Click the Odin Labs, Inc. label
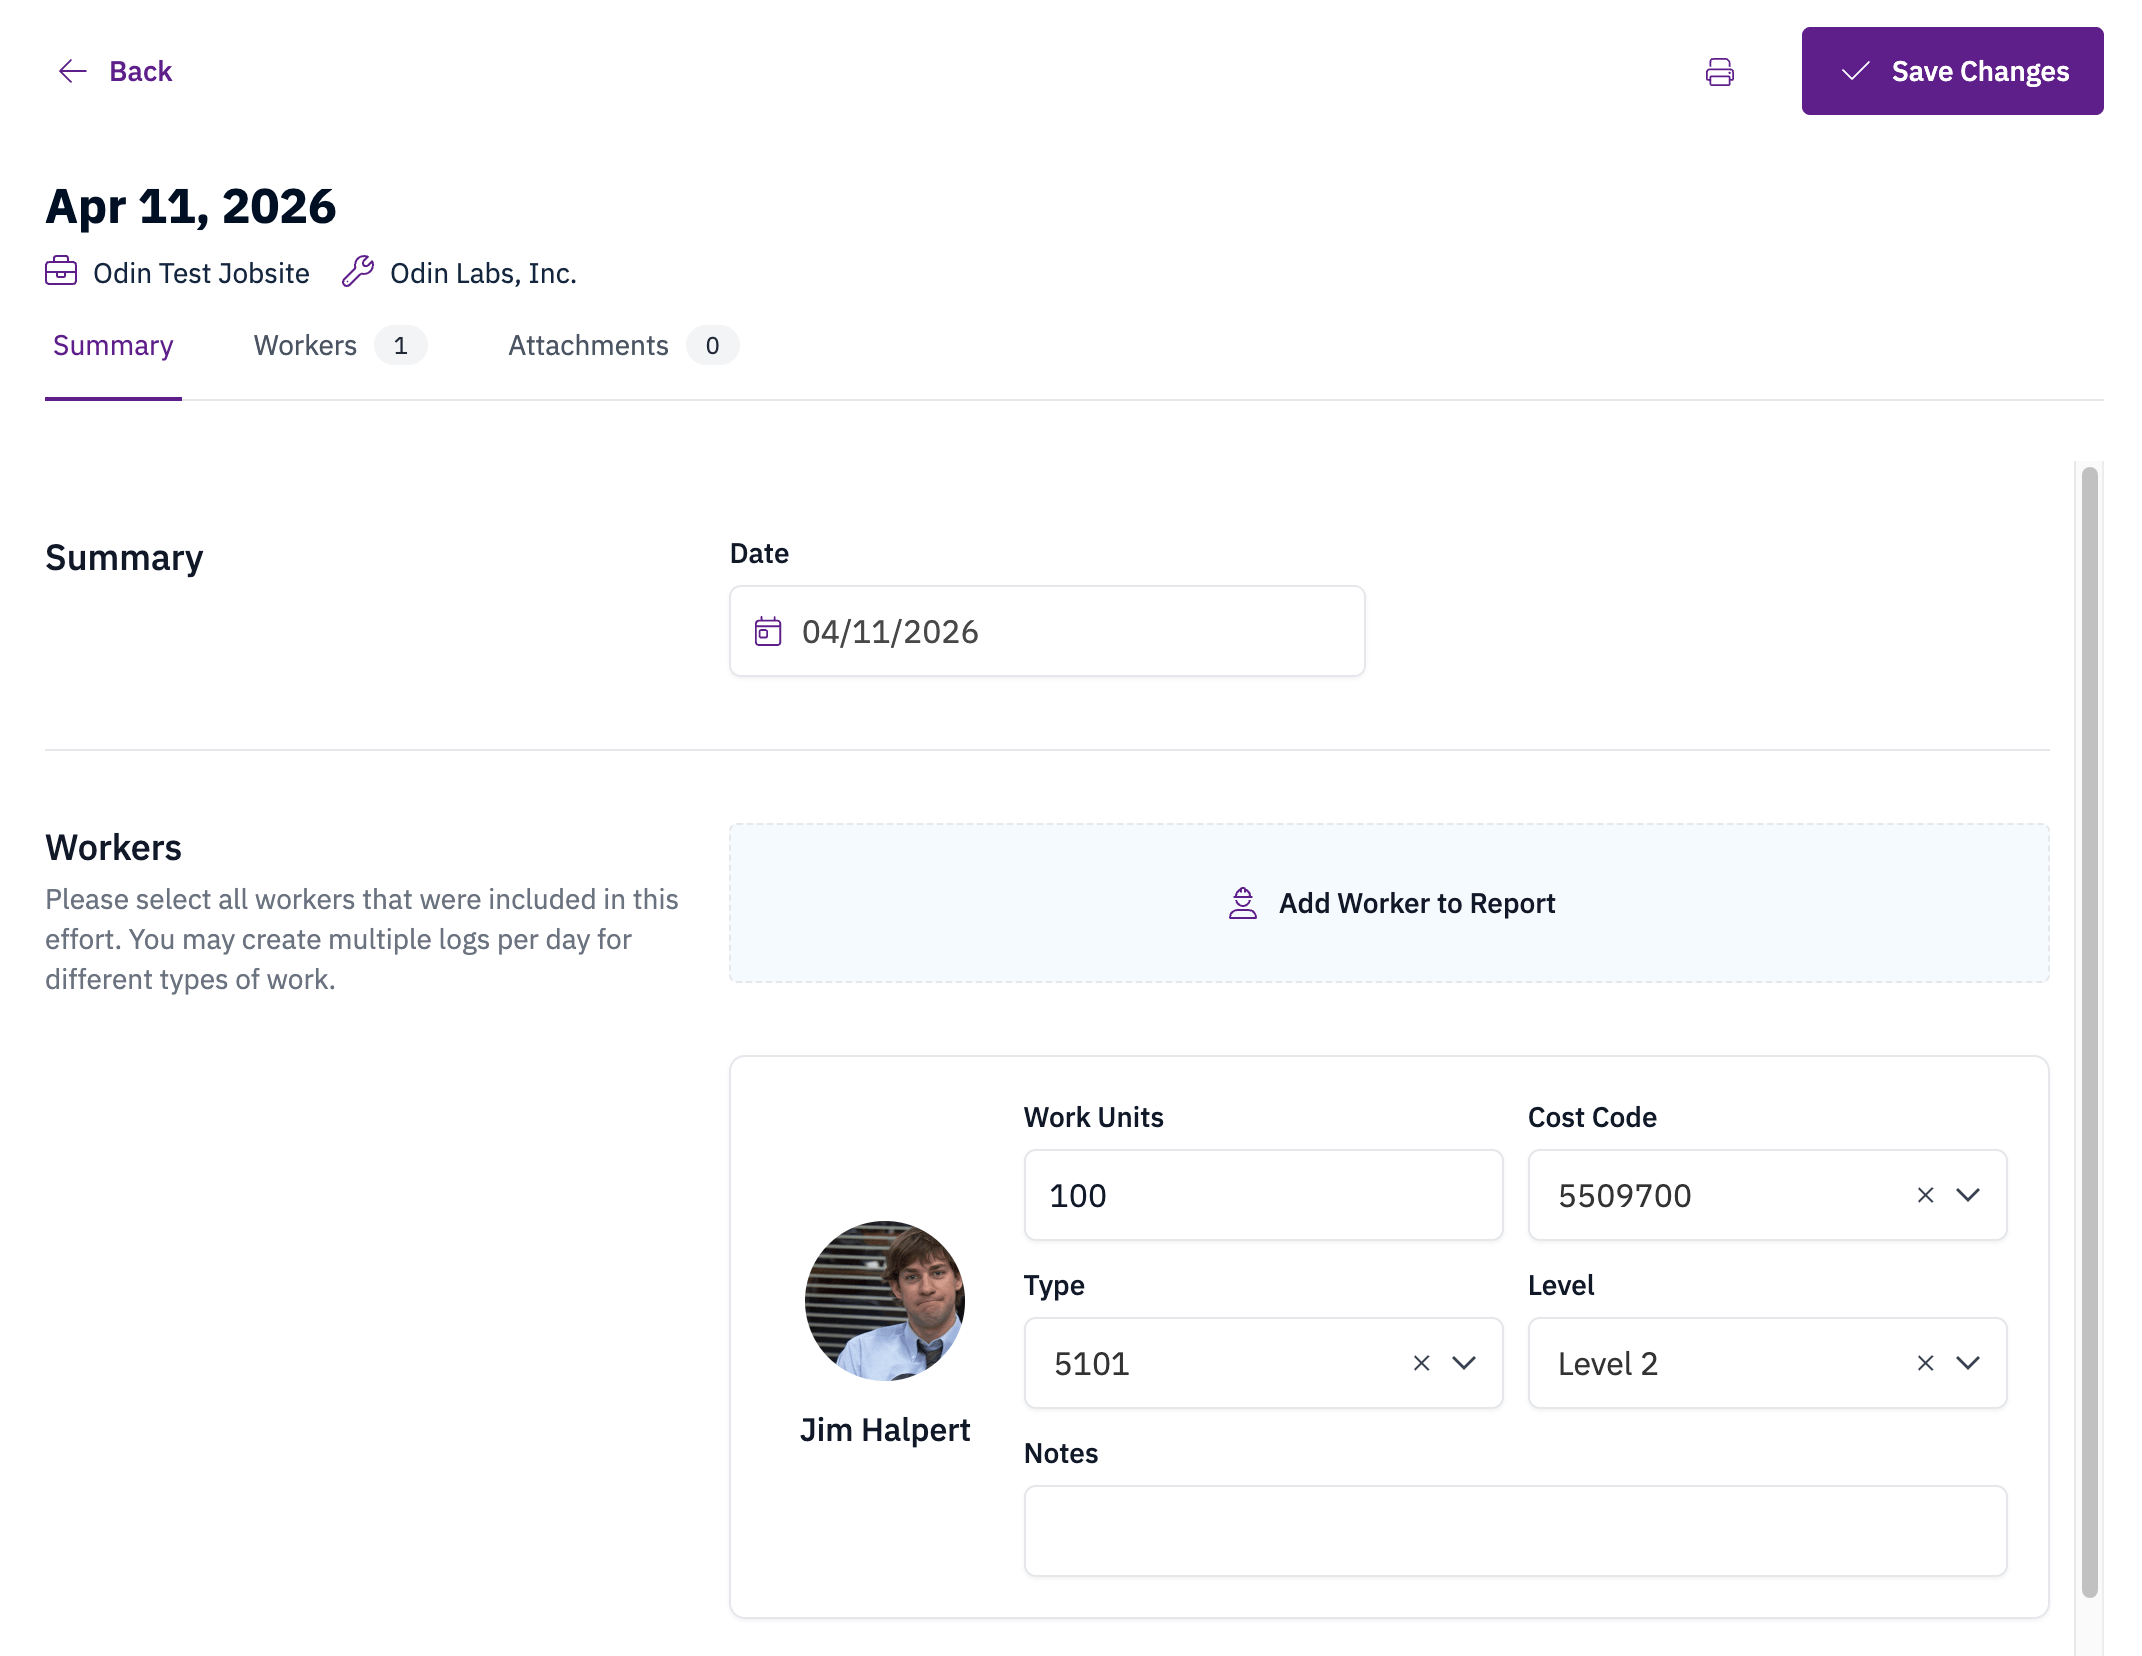2142x1656 pixels. tap(483, 273)
